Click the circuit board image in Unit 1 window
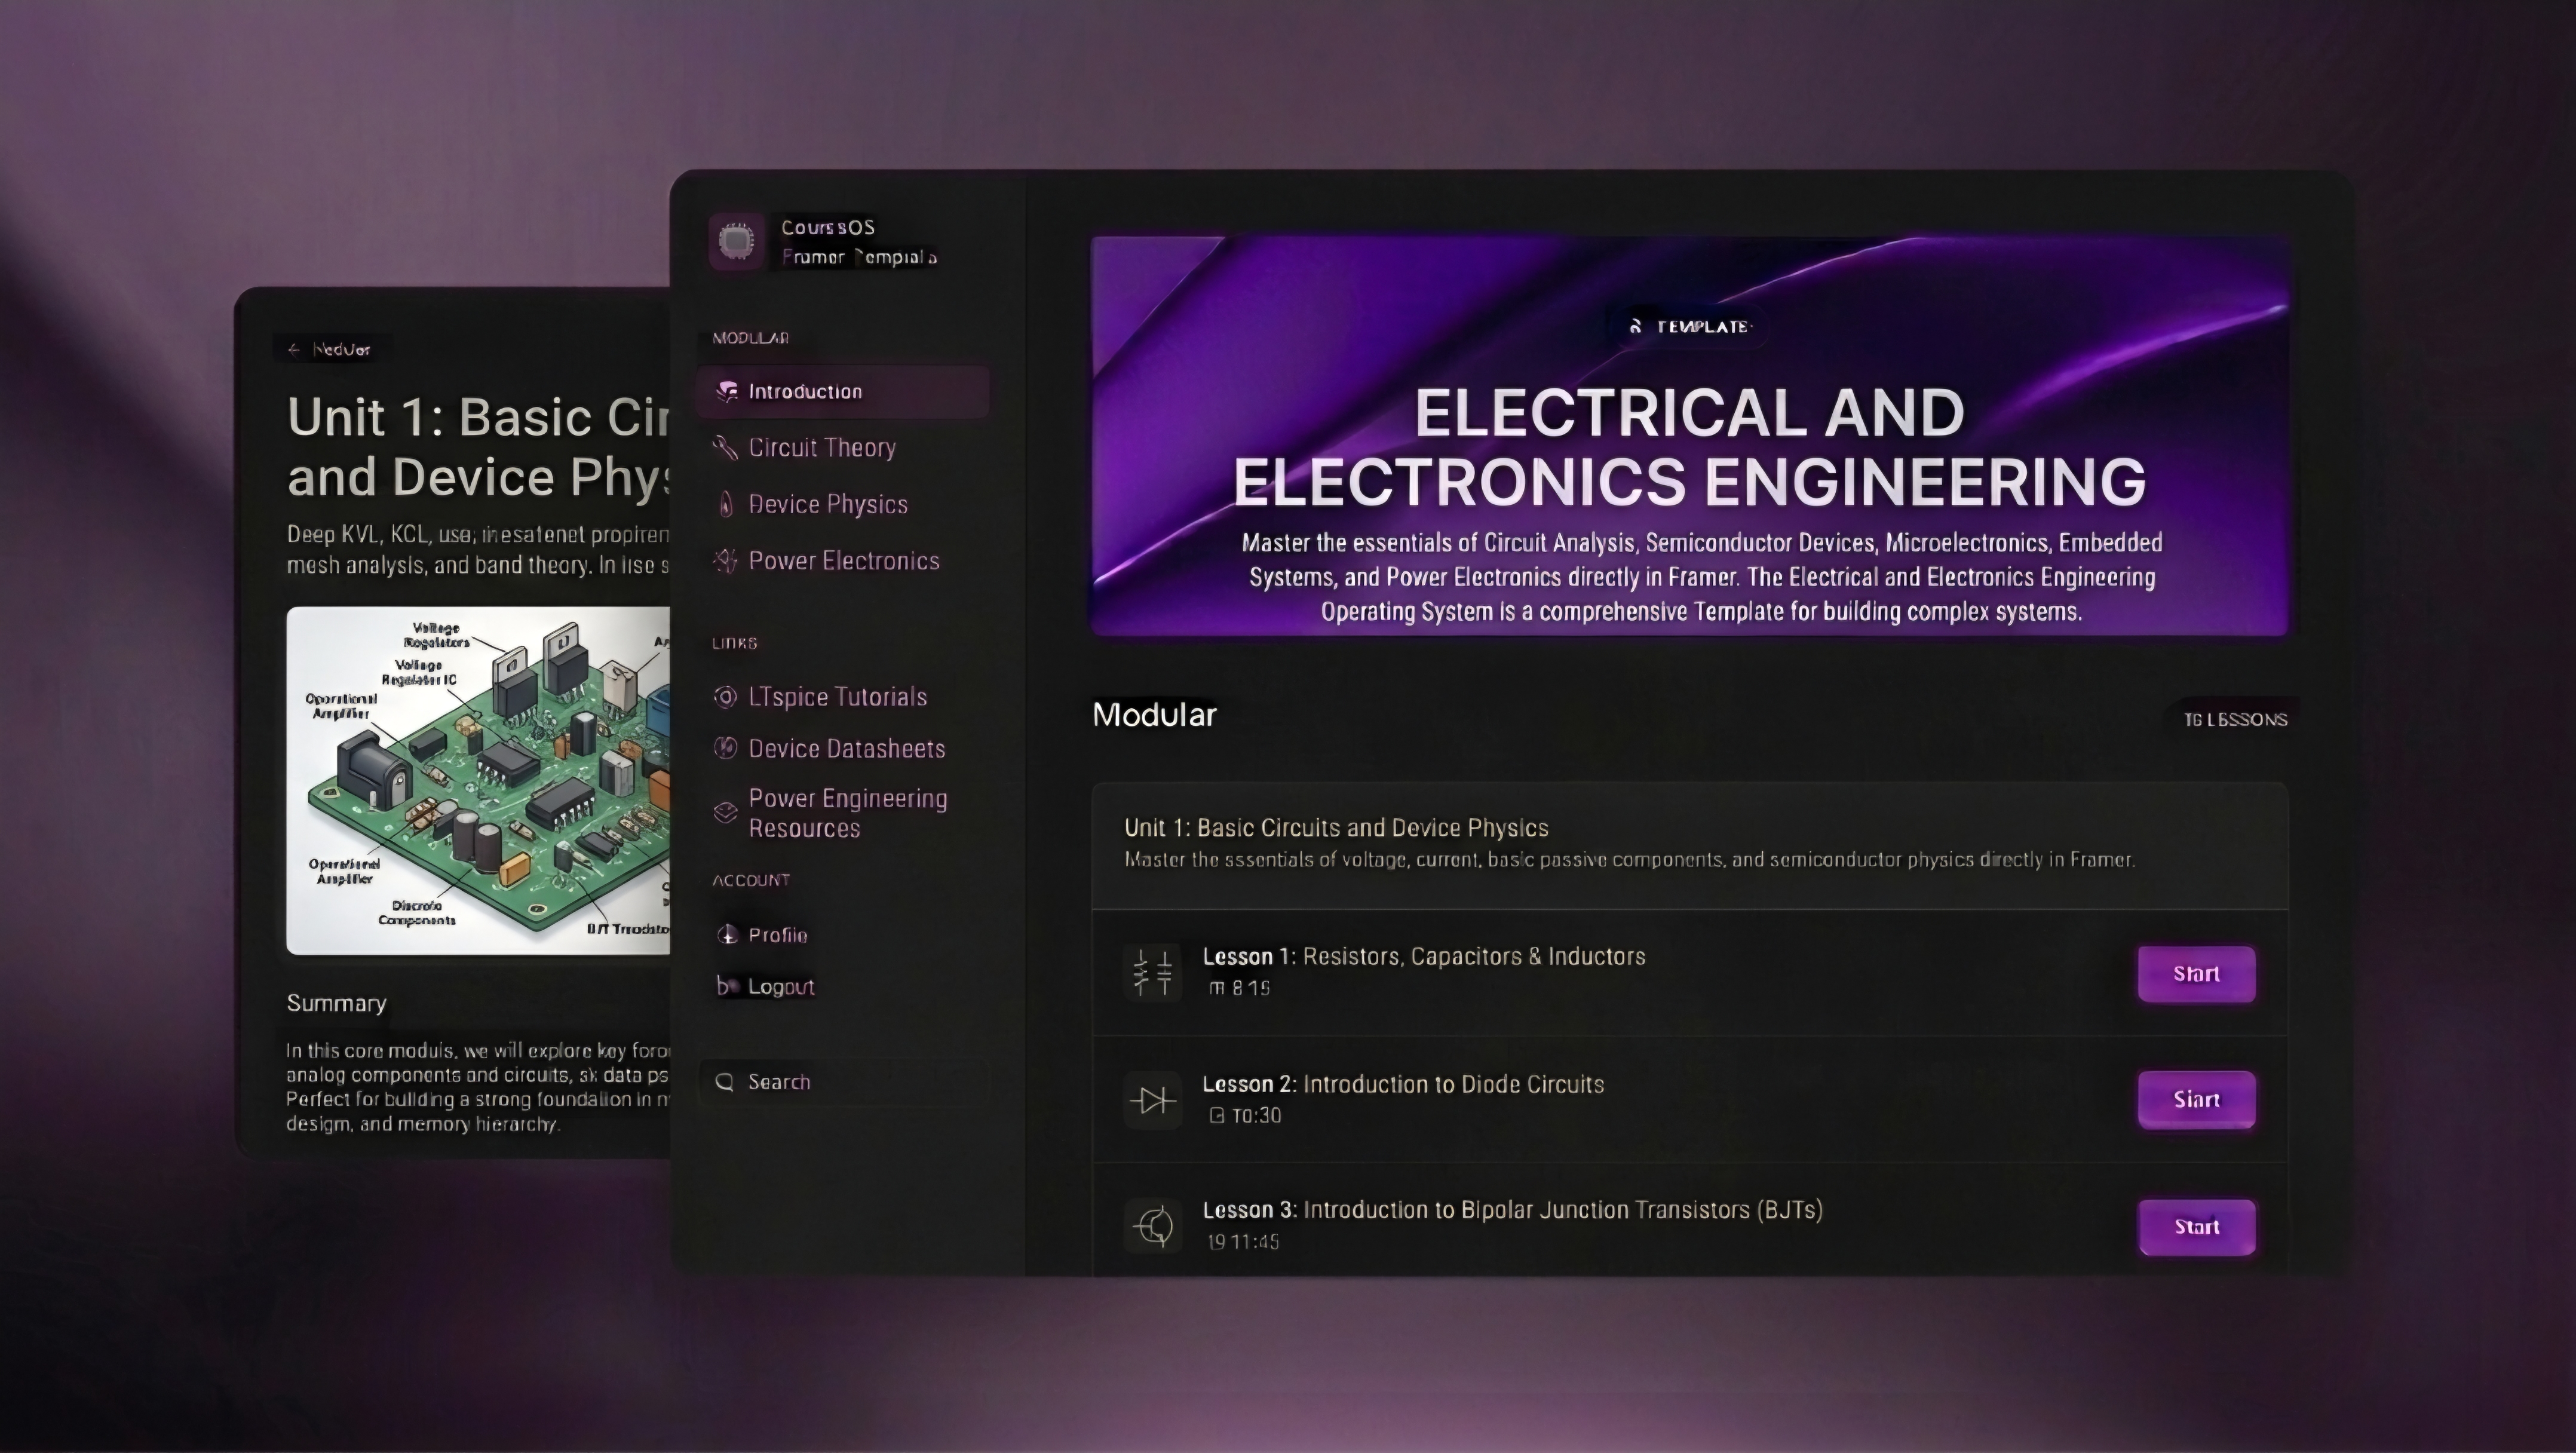Screen dimensions: 2576x1453 click(478, 780)
